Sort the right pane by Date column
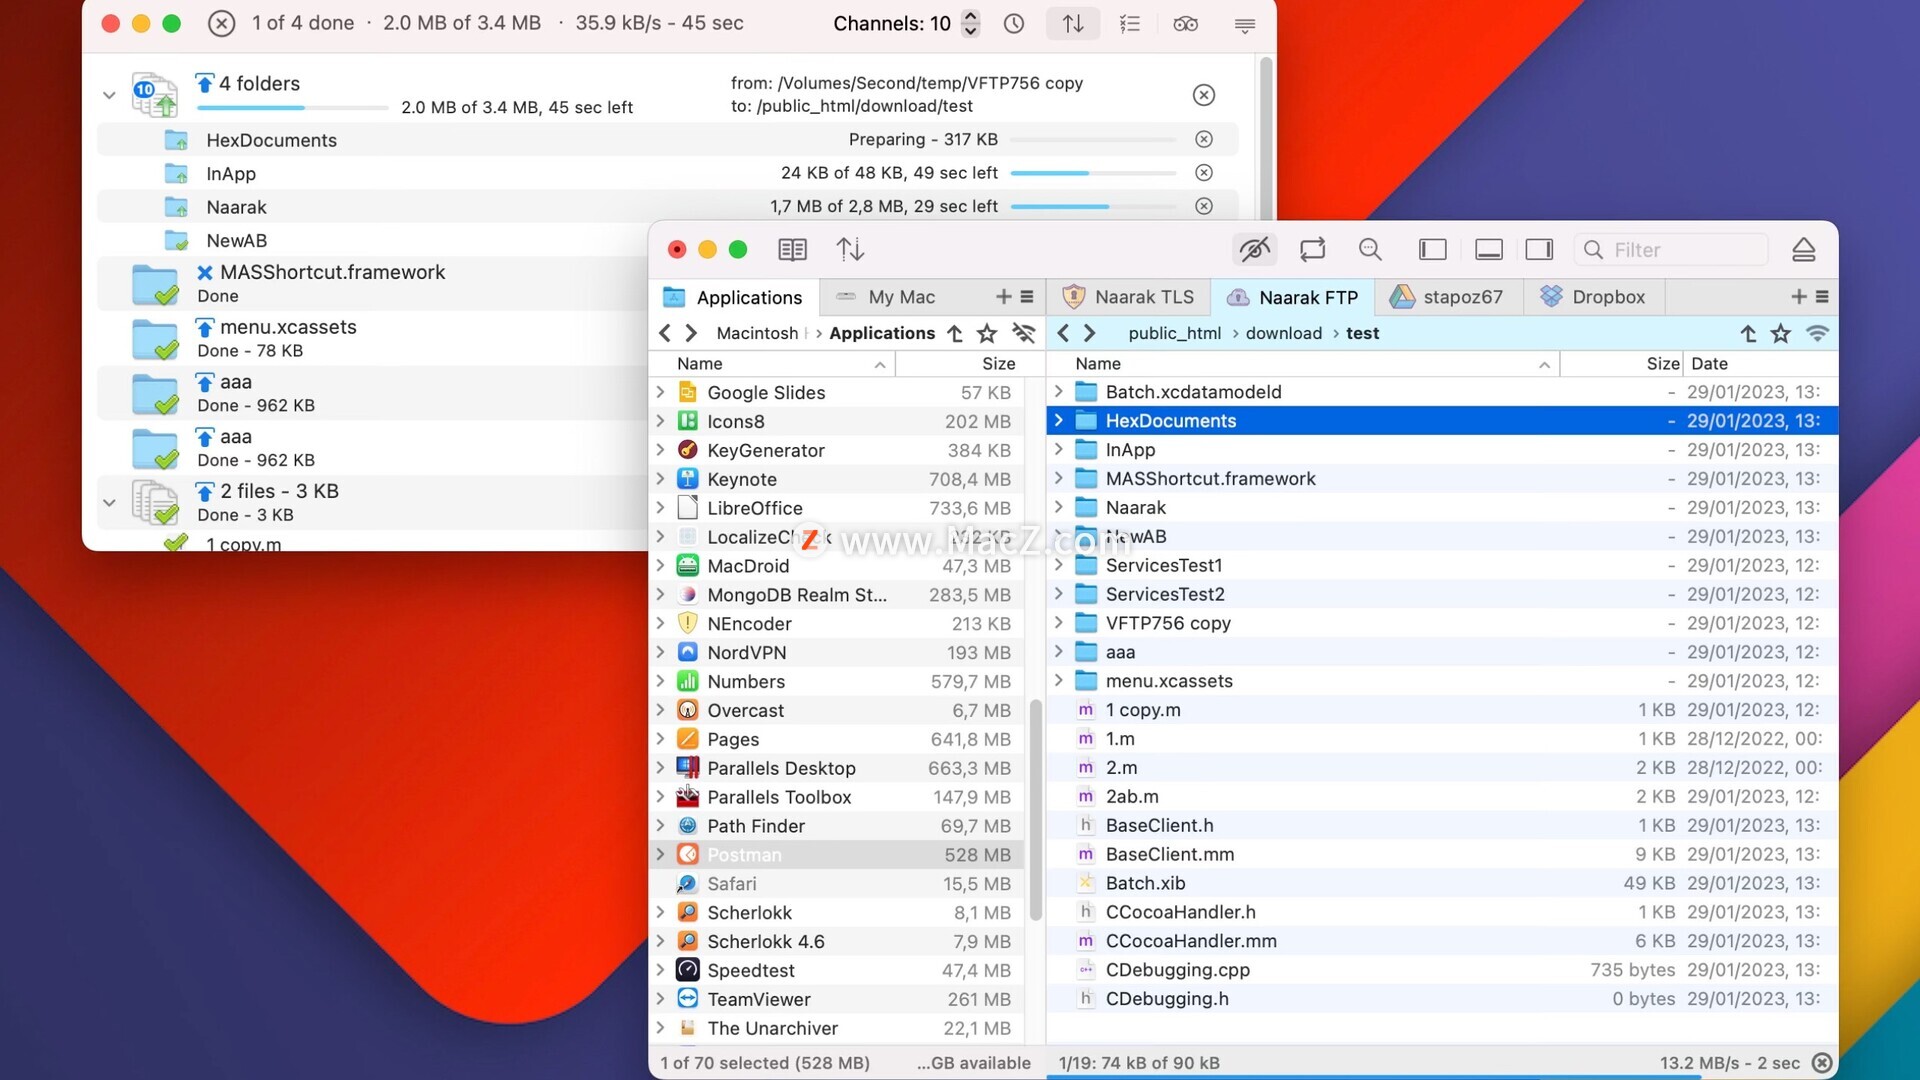This screenshot has width=1920, height=1080. 1760,364
